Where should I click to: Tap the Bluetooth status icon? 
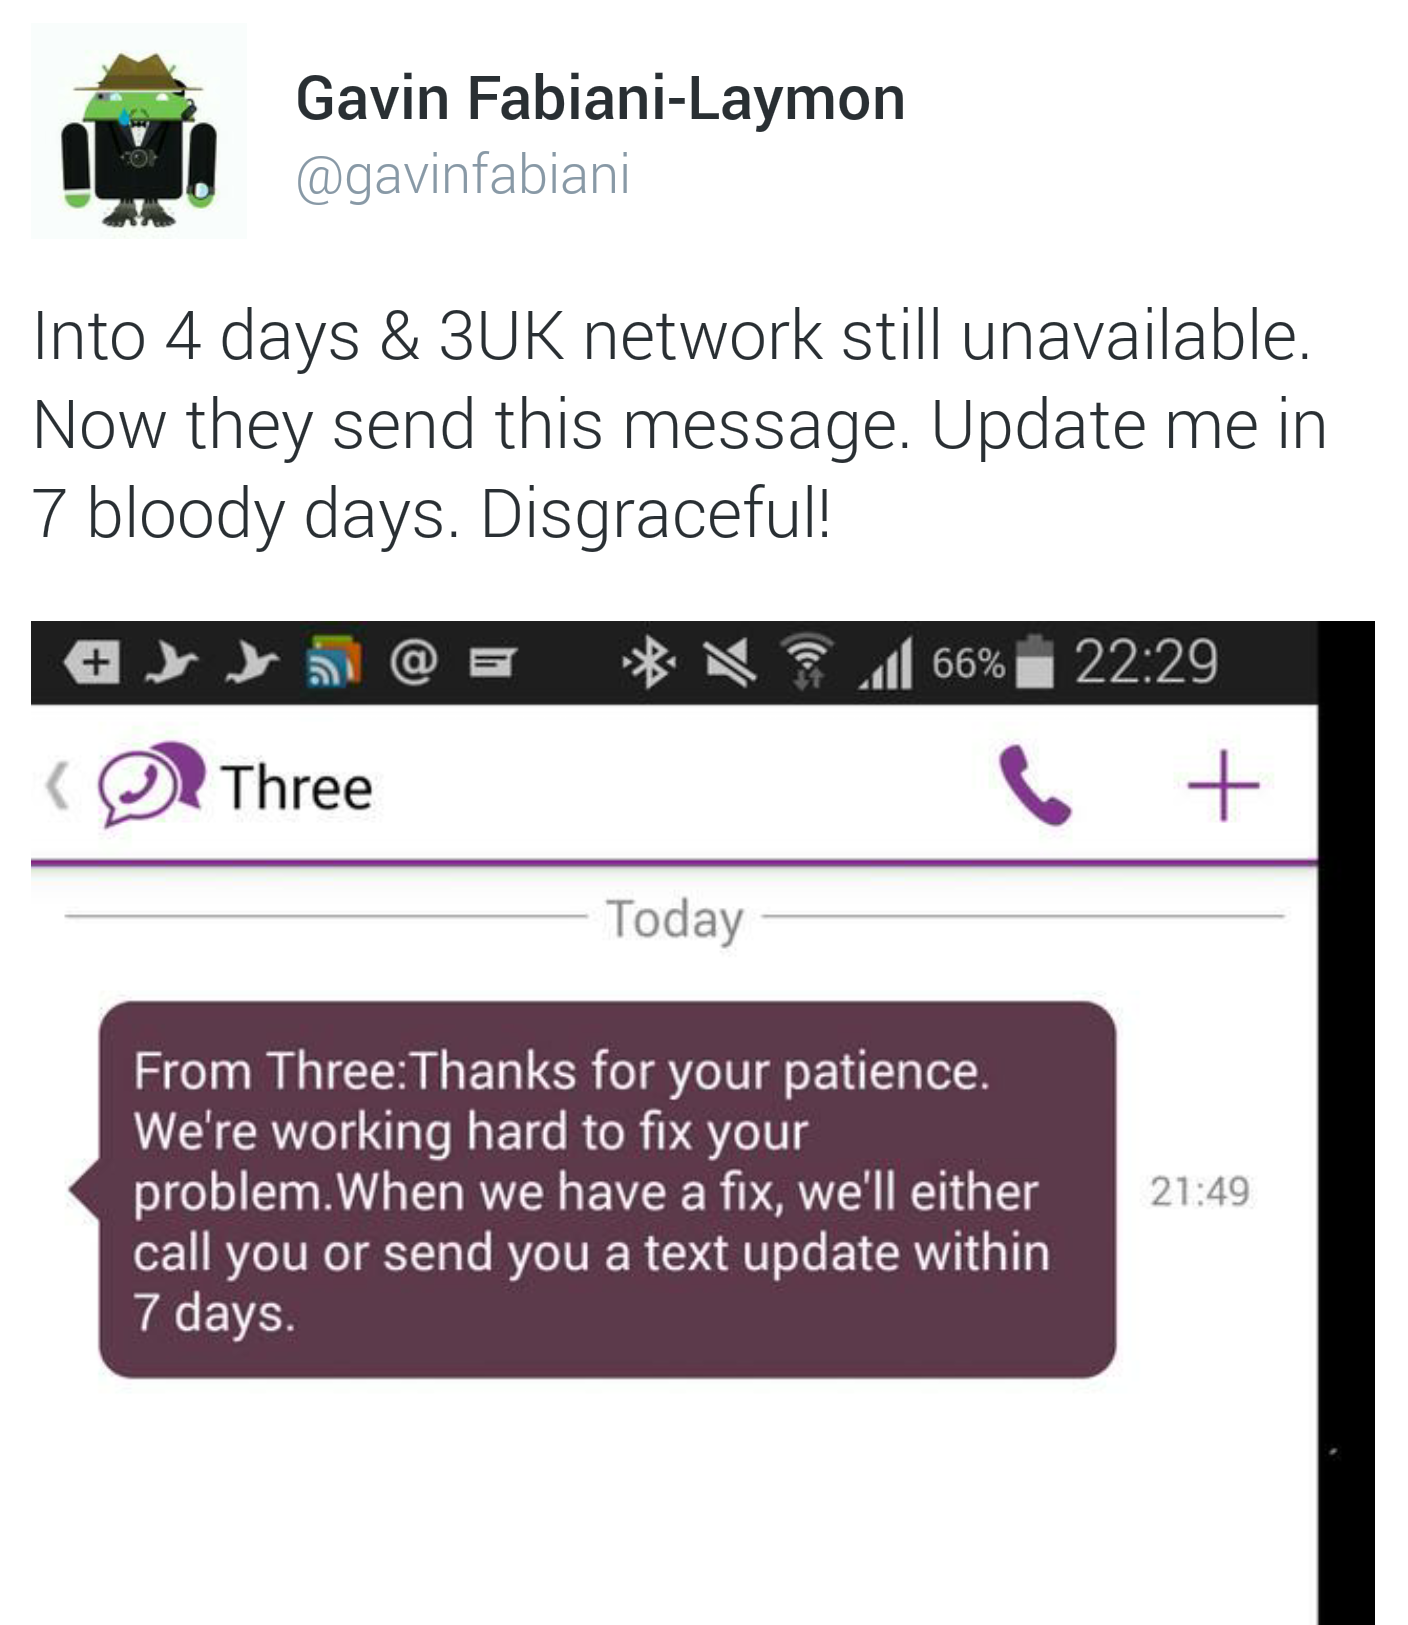click(649, 663)
